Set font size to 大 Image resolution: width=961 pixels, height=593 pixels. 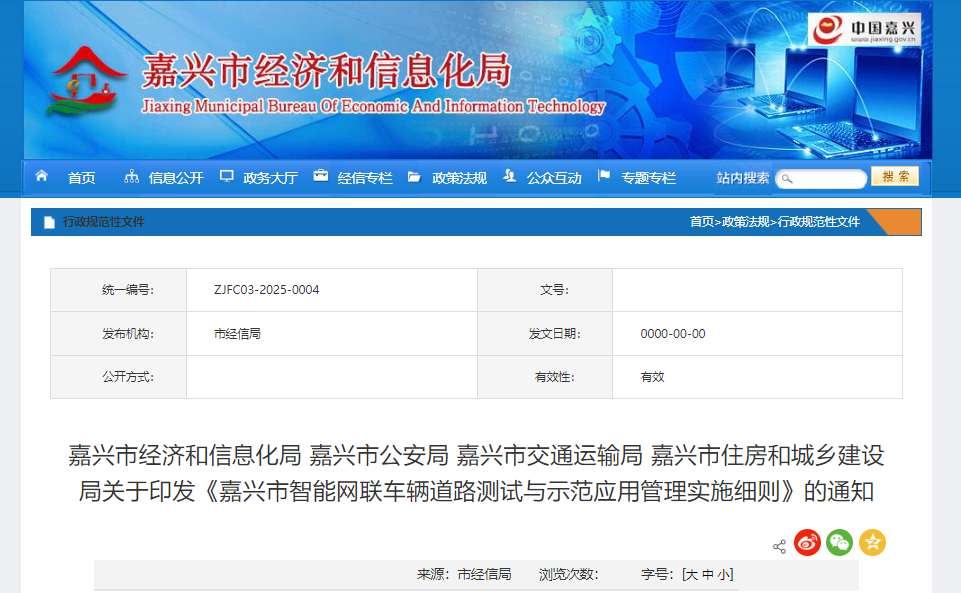pos(691,575)
